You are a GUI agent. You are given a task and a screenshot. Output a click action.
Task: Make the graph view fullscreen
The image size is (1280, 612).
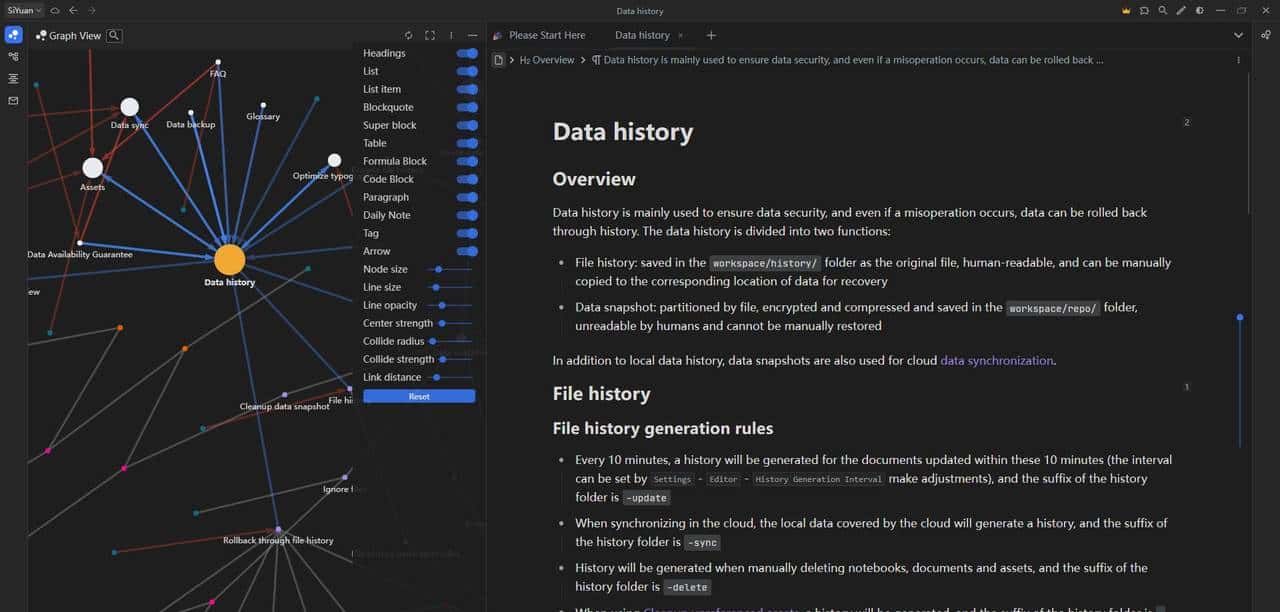pyautogui.click(x=430, y=35)
